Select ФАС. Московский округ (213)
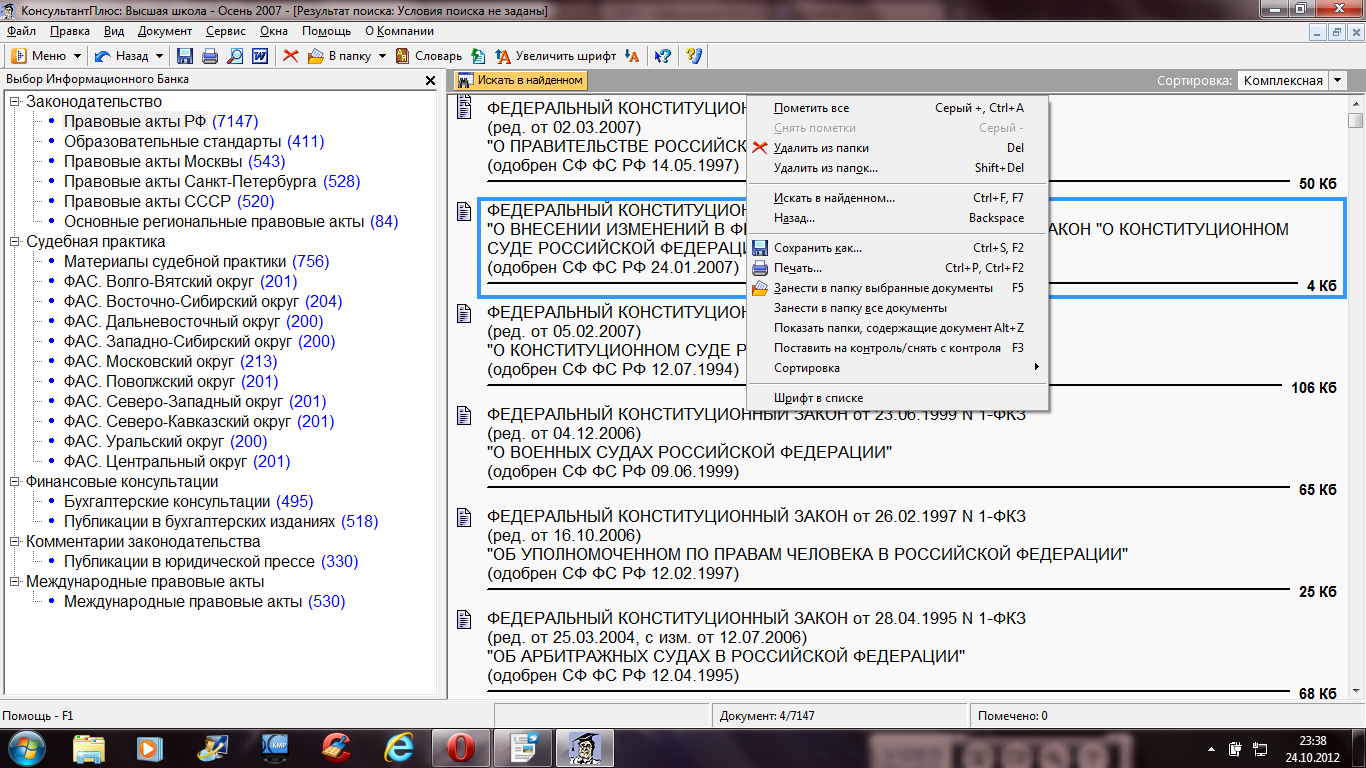 [x=170, y=361]
